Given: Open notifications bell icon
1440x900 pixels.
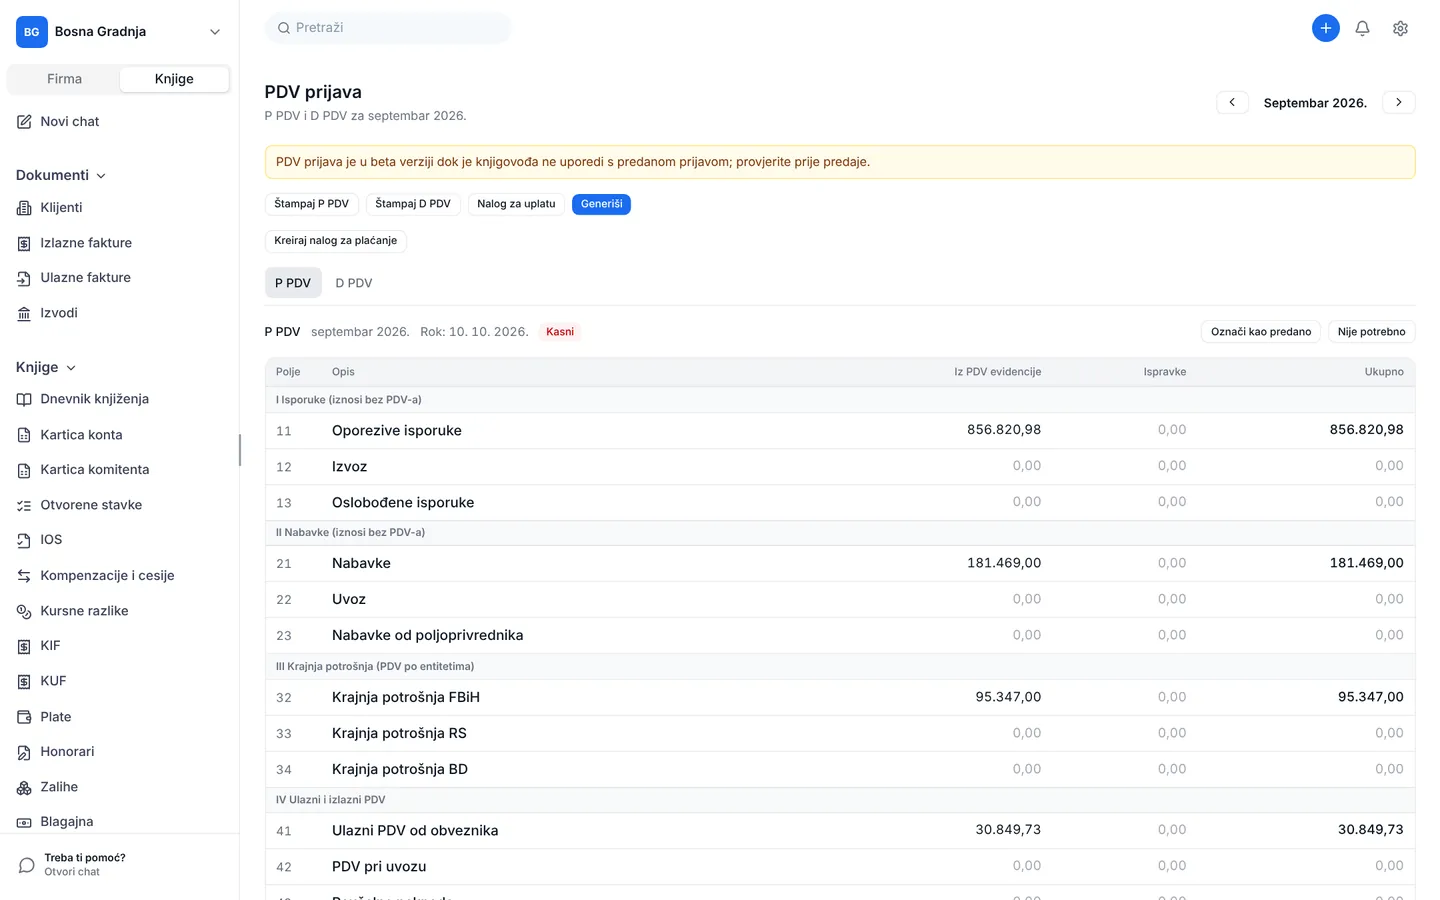Looking at the screenshot, I should click(1362, 28).
